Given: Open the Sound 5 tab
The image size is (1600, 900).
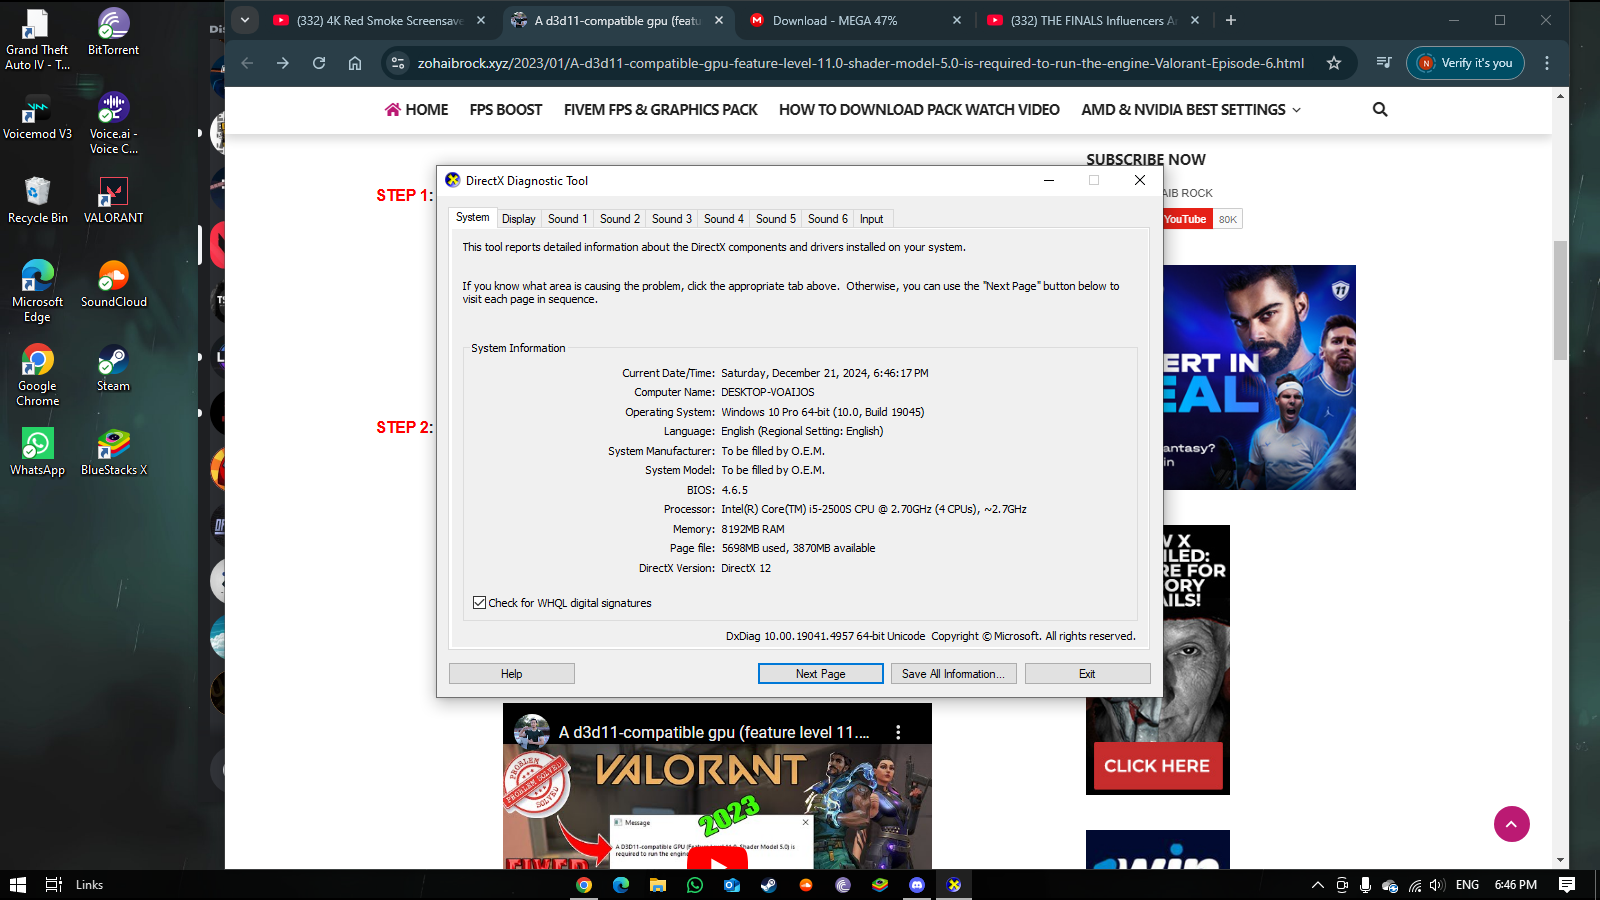Looking at the screenshot, I should [x=775, y=219].
